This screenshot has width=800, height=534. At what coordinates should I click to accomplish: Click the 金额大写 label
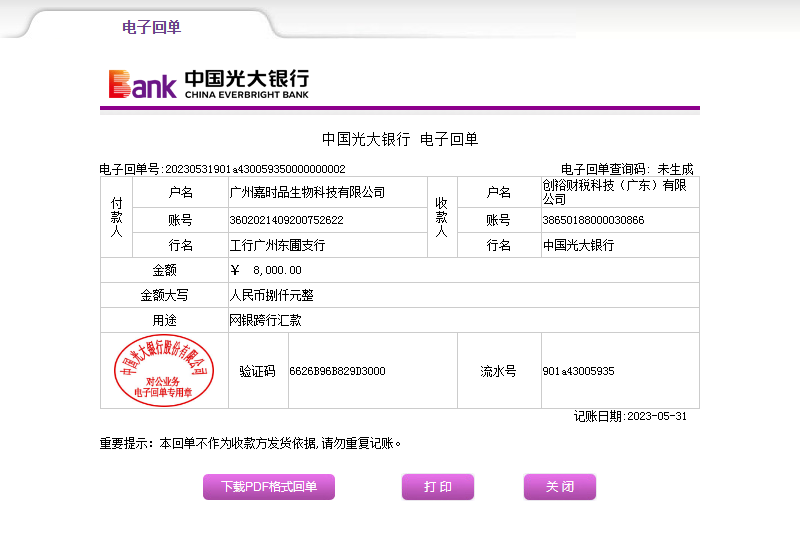(164, 295)
